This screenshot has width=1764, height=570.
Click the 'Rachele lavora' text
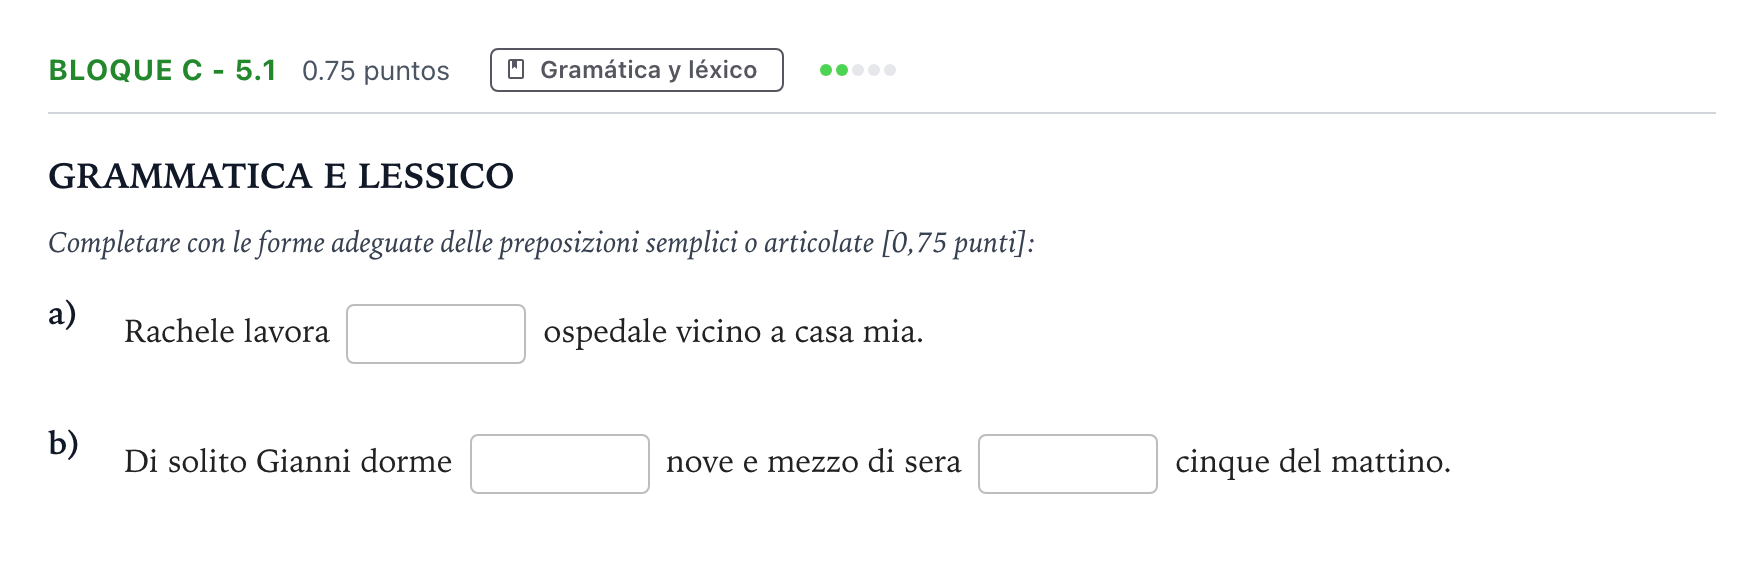227,332
